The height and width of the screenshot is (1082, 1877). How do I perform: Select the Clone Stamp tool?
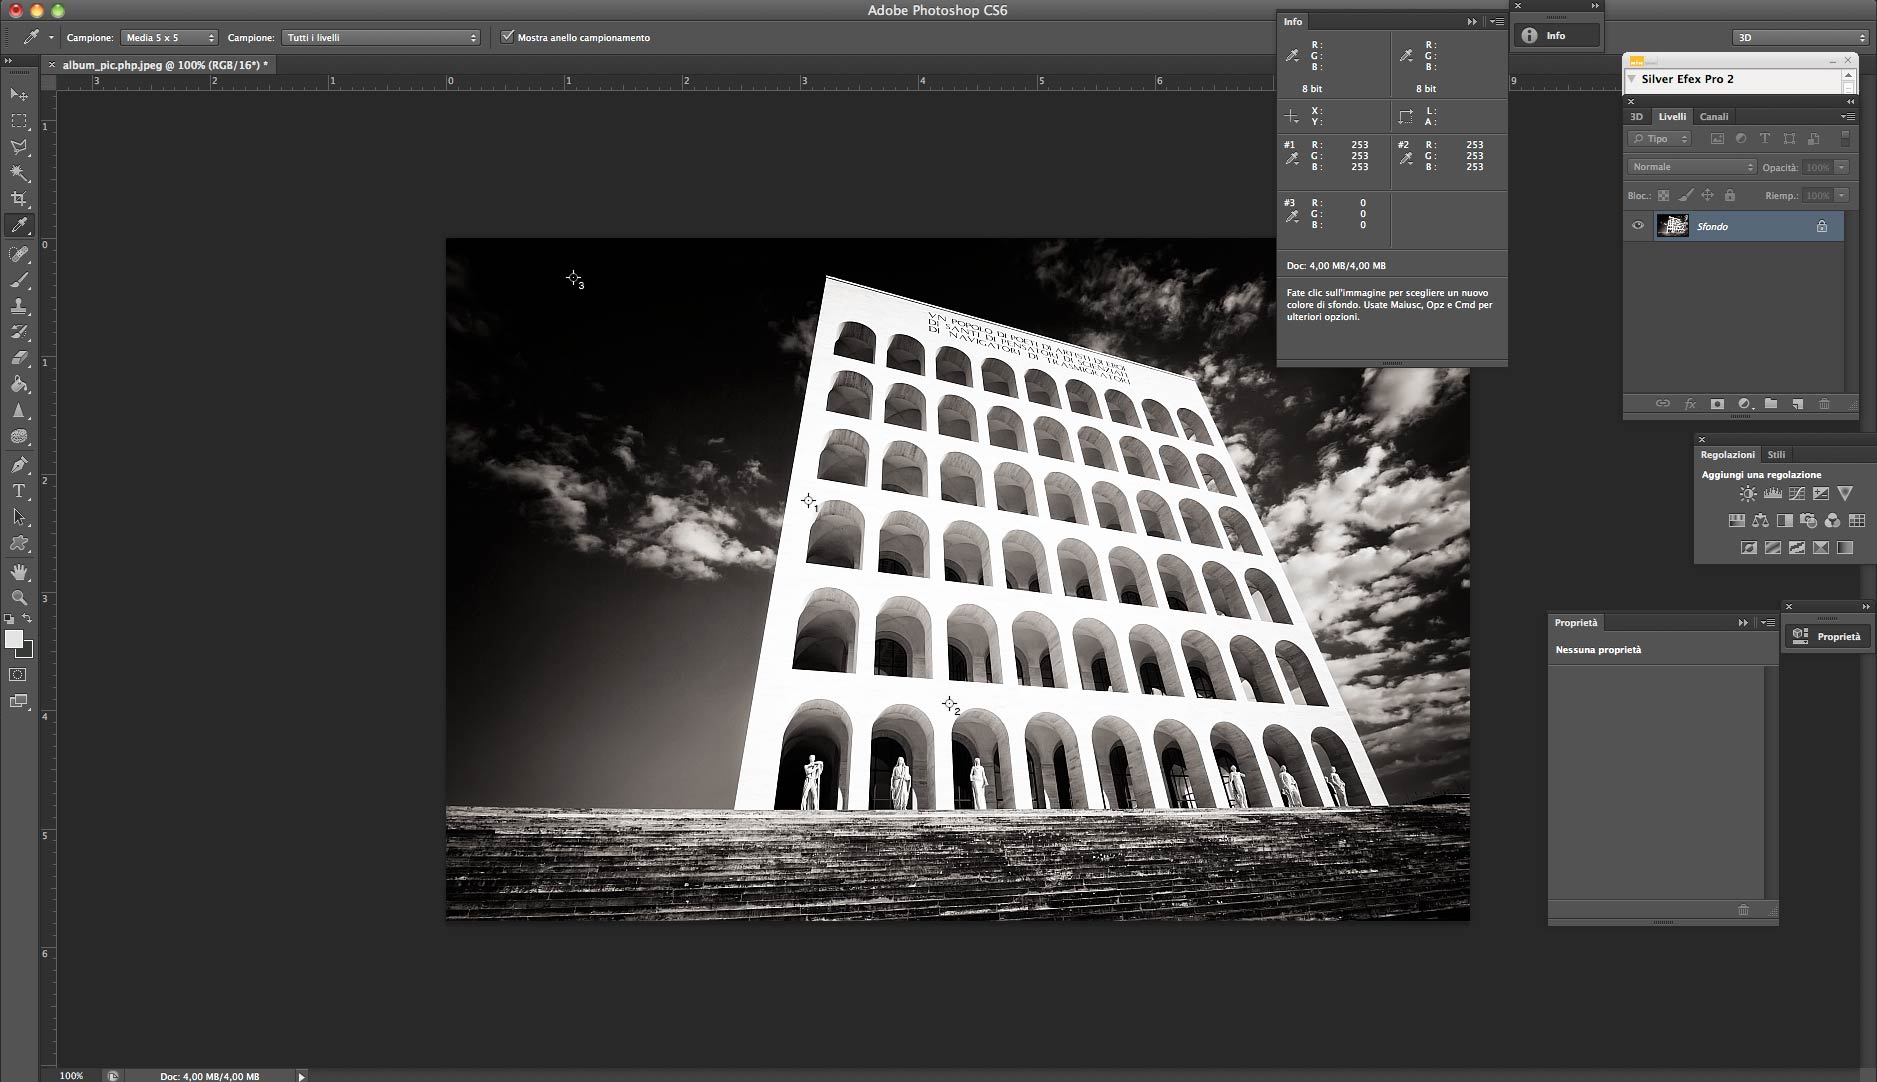[x=19, y=306]
